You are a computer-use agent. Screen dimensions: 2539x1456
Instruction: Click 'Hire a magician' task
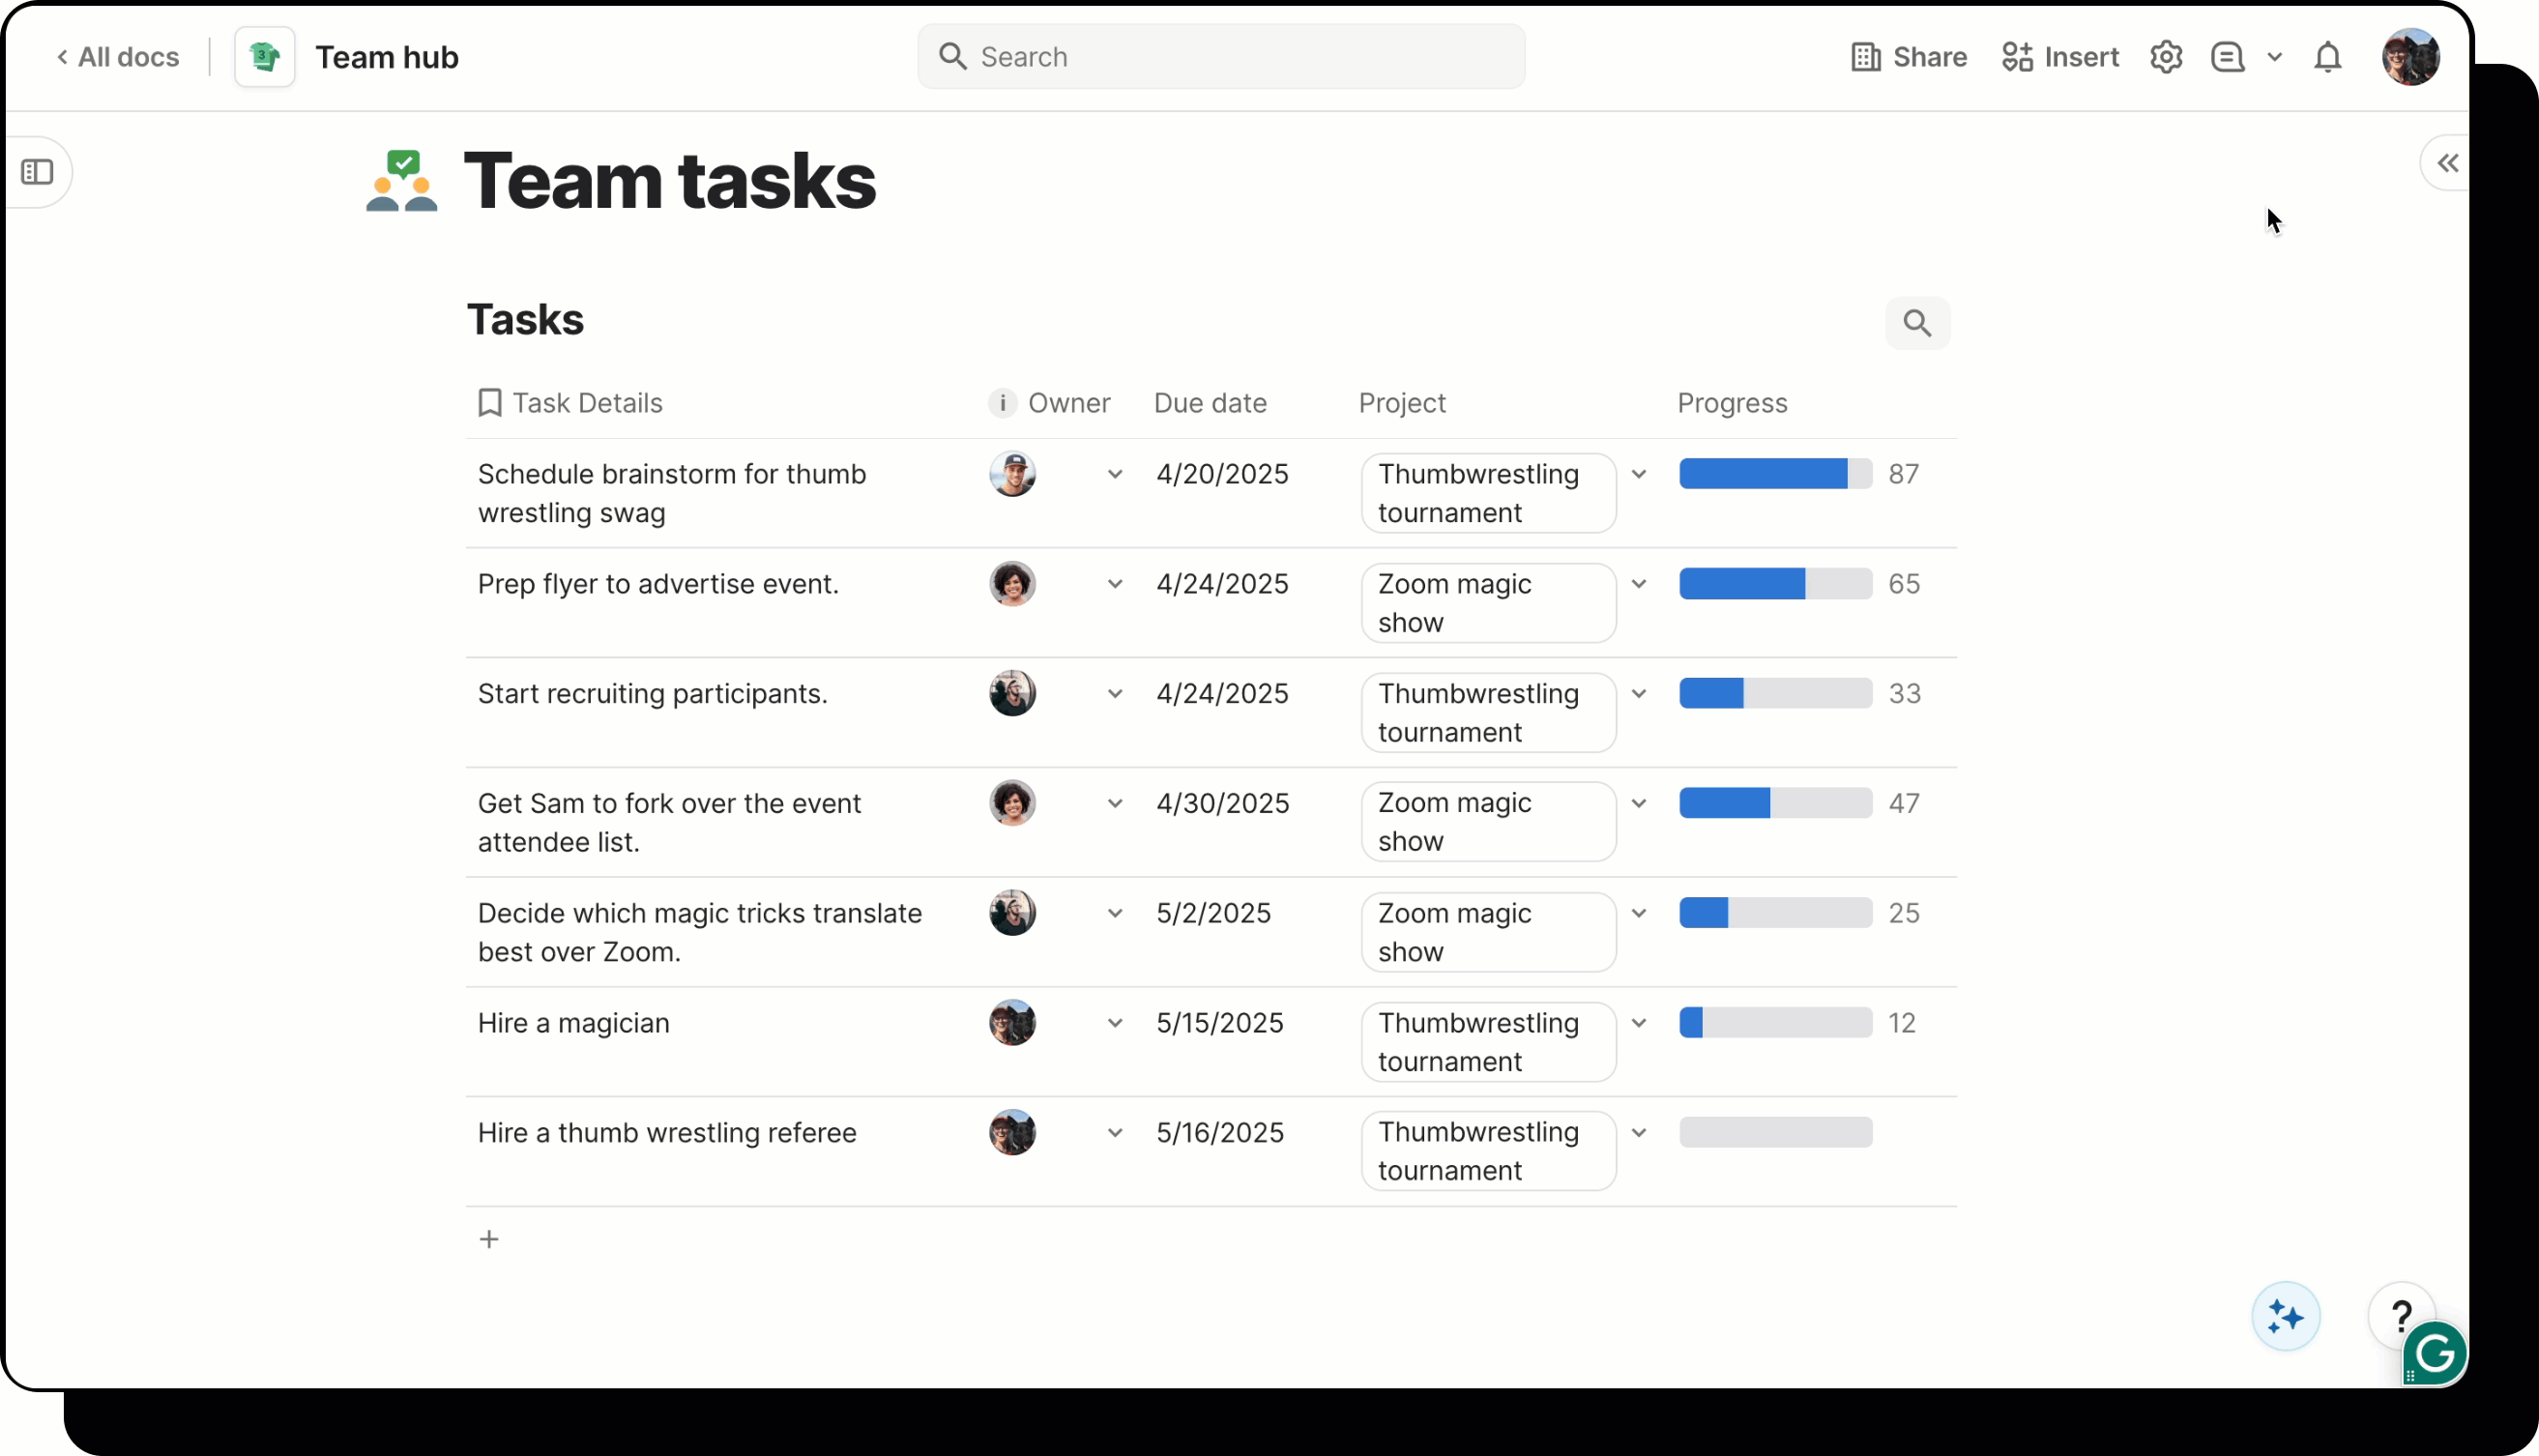pyautogui.click(x=573, y=1023)
